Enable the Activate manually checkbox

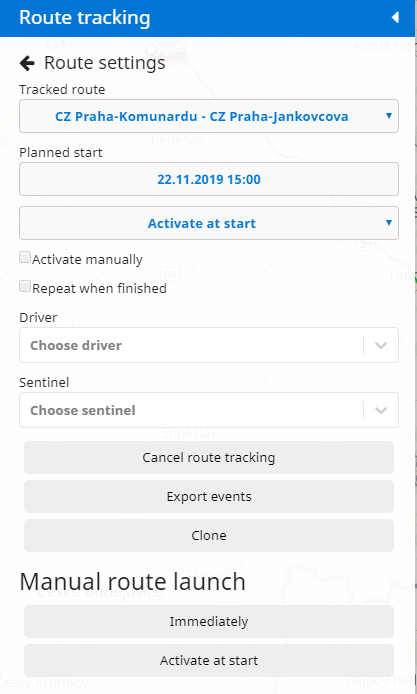25,257
